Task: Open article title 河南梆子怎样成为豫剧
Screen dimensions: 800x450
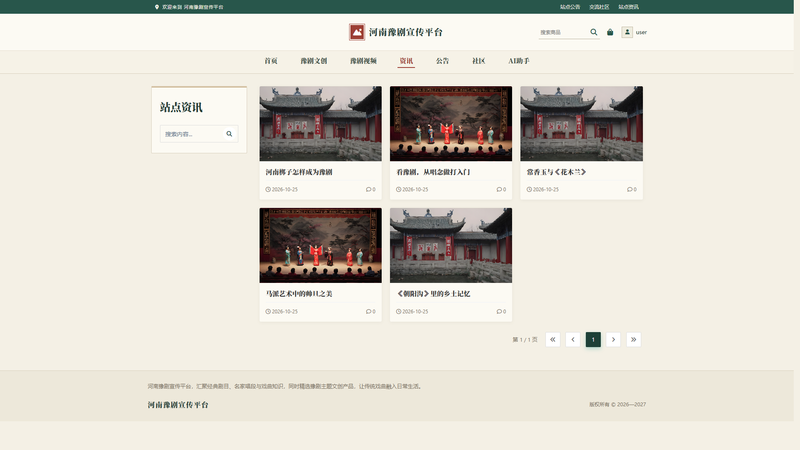Action: tap(299, 172)
